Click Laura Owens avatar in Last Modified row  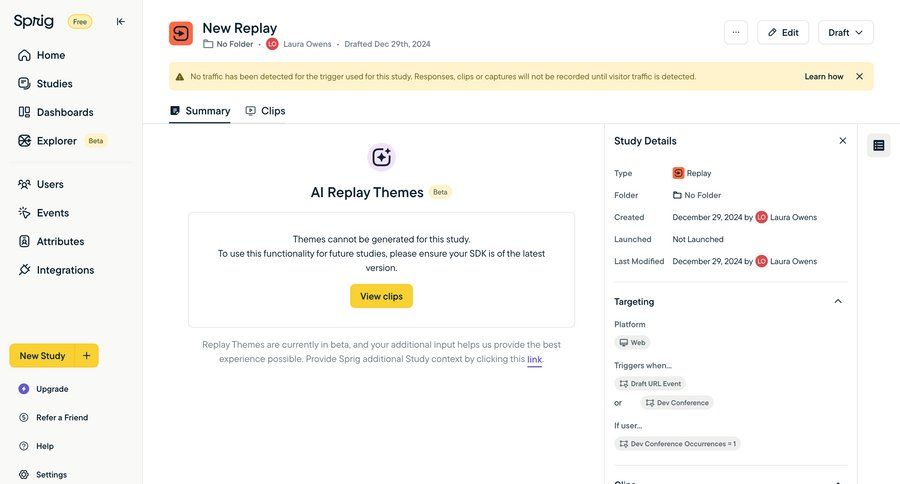coord(762,261)
